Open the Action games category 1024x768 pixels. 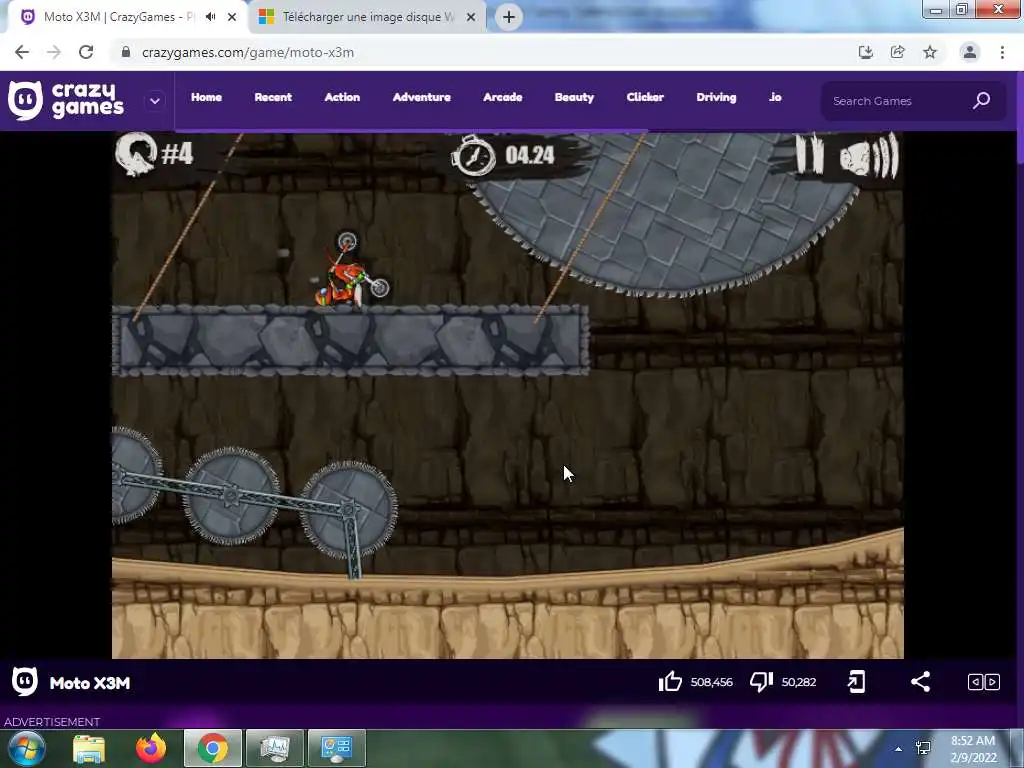342,97
